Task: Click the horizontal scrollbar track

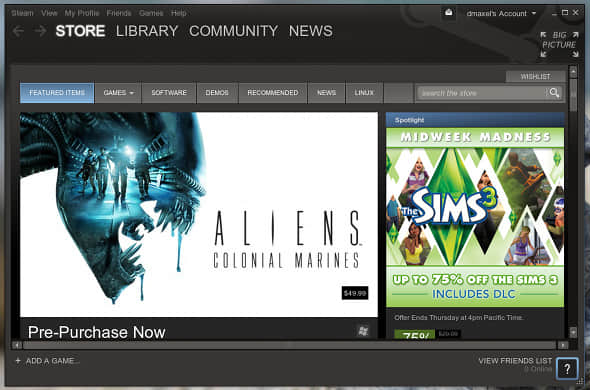Action: [289, 345]
